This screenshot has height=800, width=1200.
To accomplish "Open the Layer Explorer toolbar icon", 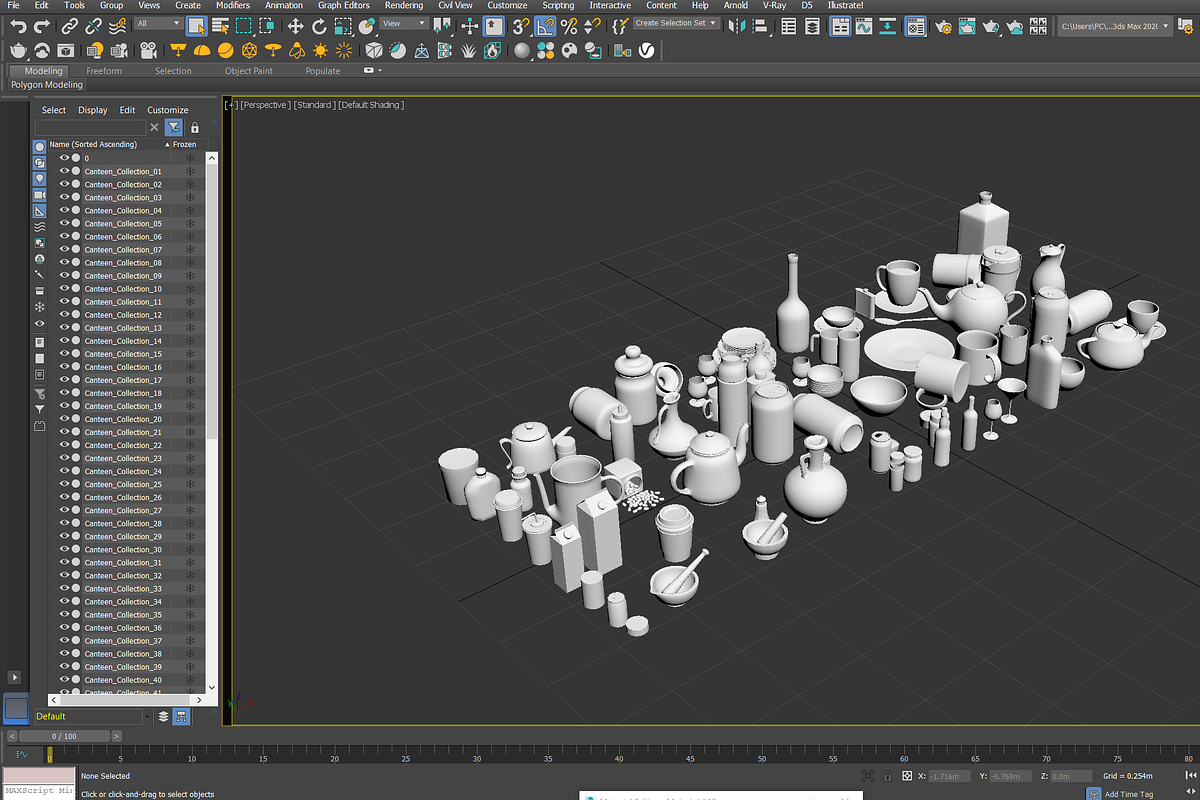I will click(x=813, y=27).
